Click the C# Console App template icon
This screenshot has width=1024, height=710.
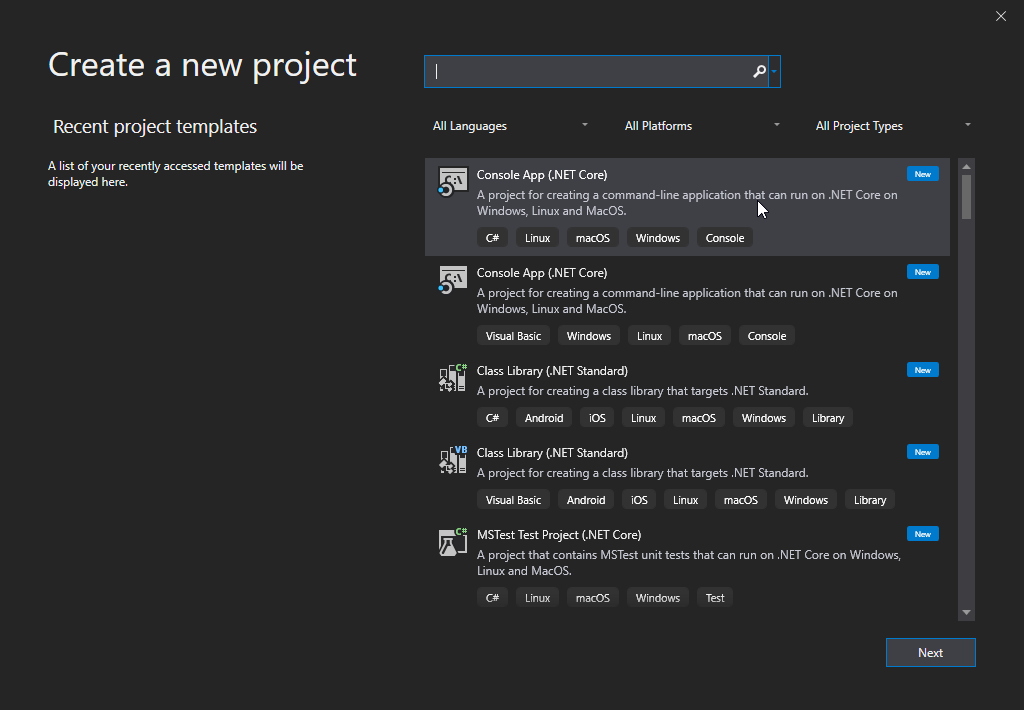click(x=453, y=182)
